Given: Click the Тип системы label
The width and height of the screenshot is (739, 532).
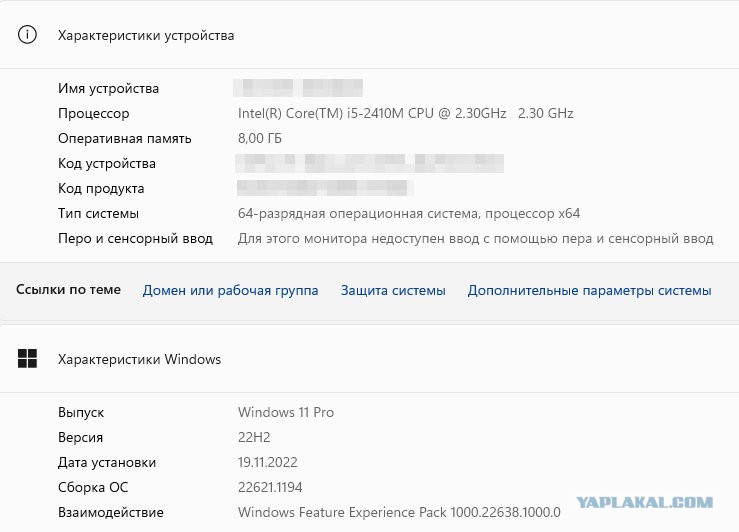Looking at the screenshot, I should click(98, 213).
